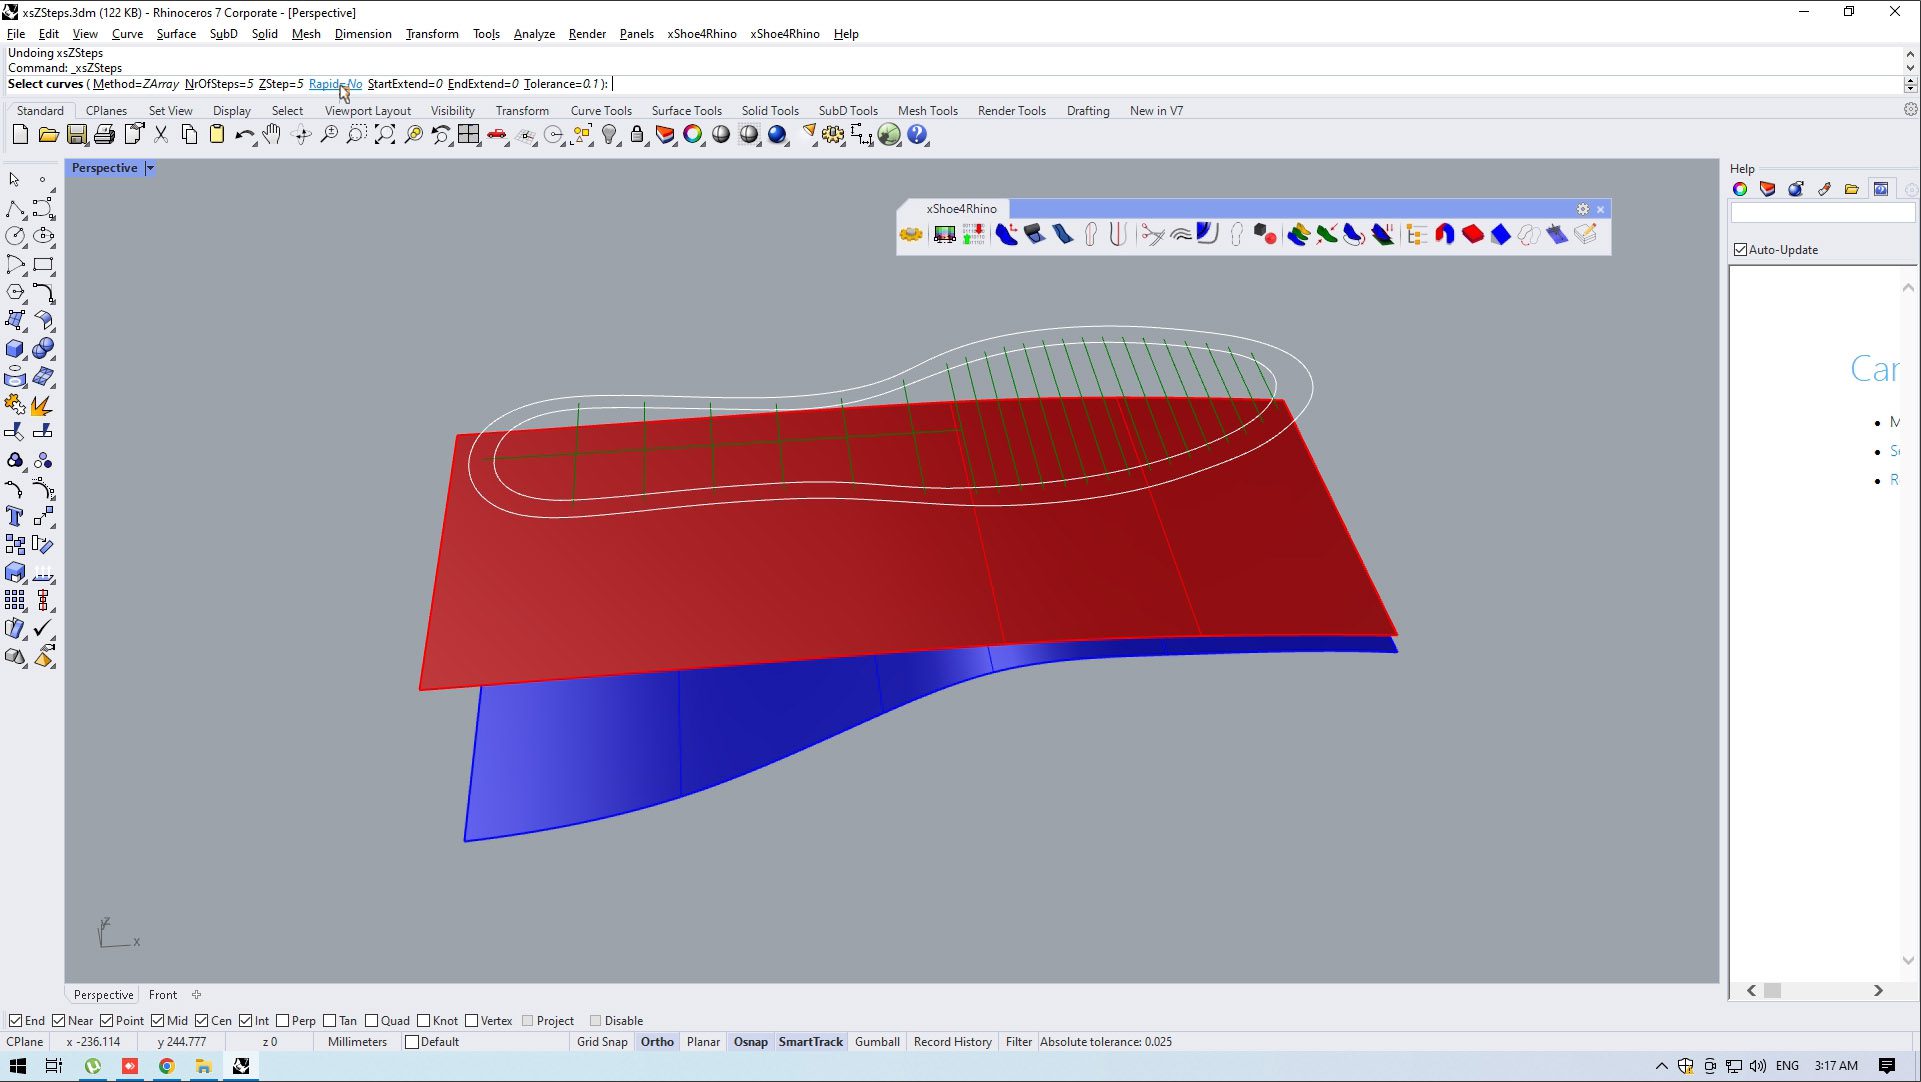Disable the Near osnap checkbox
This screenshot has width=1921, height=1082.
59,1021
